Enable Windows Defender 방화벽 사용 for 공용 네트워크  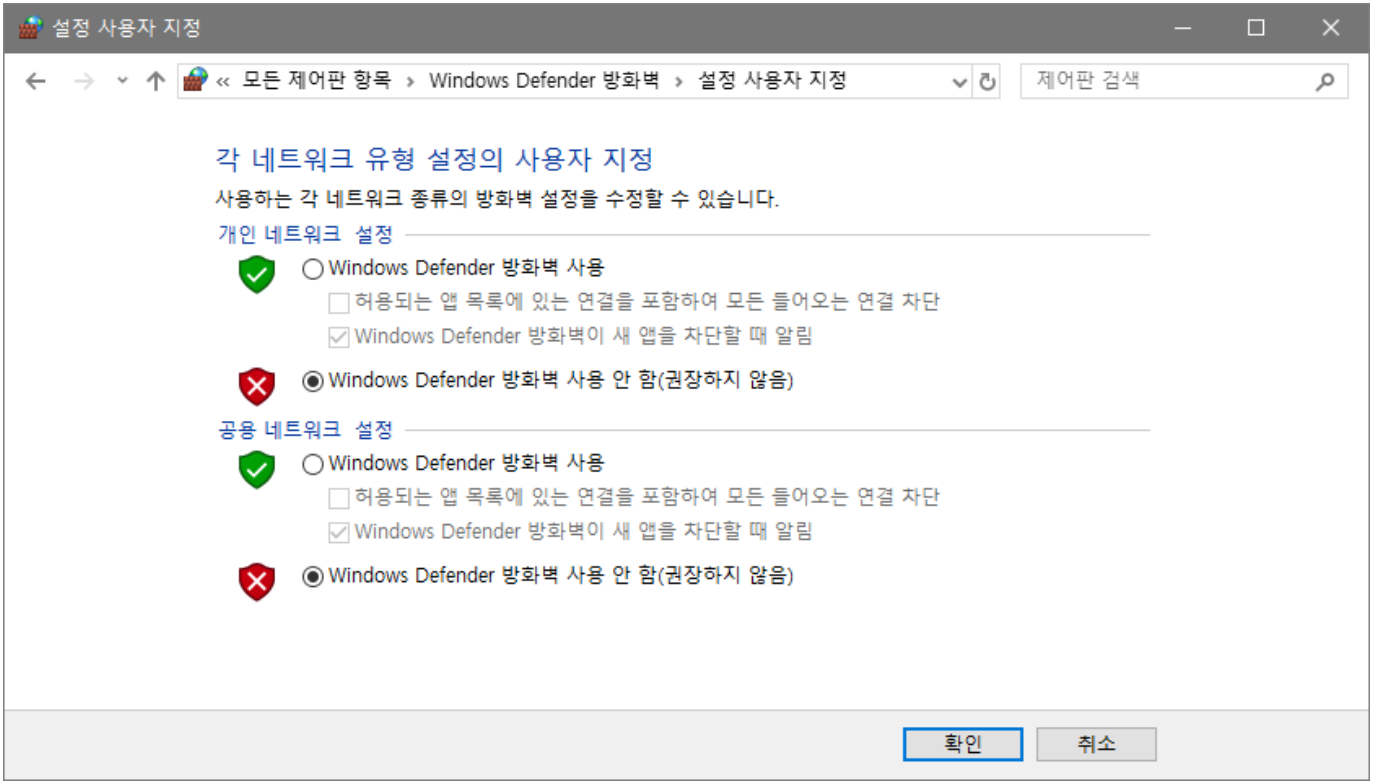pos(313,464)
